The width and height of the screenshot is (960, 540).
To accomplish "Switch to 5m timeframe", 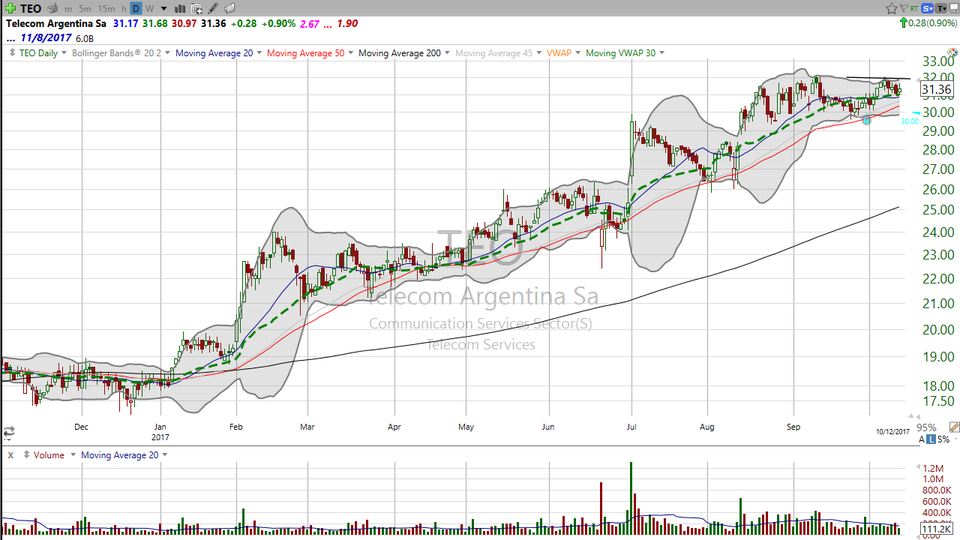I will click(85, 9).
